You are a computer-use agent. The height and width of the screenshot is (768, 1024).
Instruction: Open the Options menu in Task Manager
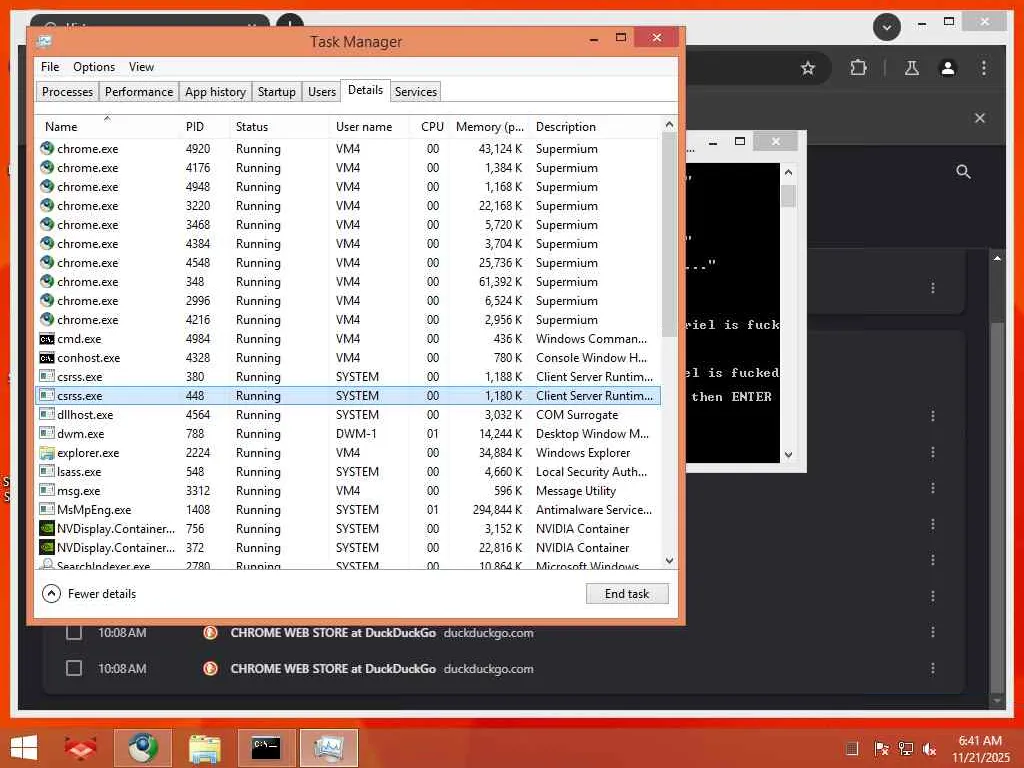click(x=94, y=67)
